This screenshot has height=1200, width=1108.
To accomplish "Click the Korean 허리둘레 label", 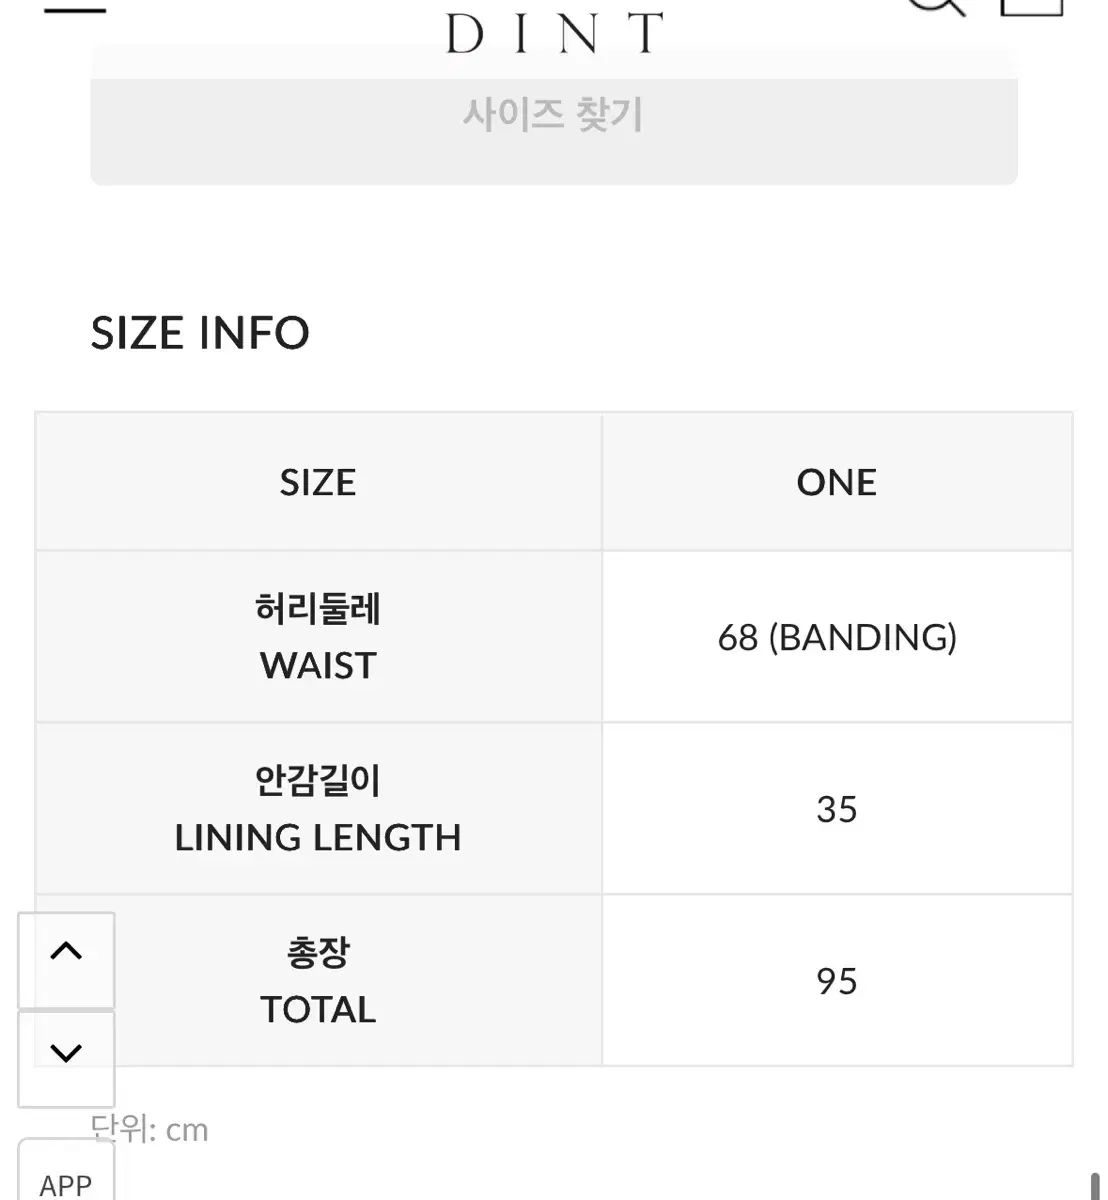I will (x=318, y=609).
